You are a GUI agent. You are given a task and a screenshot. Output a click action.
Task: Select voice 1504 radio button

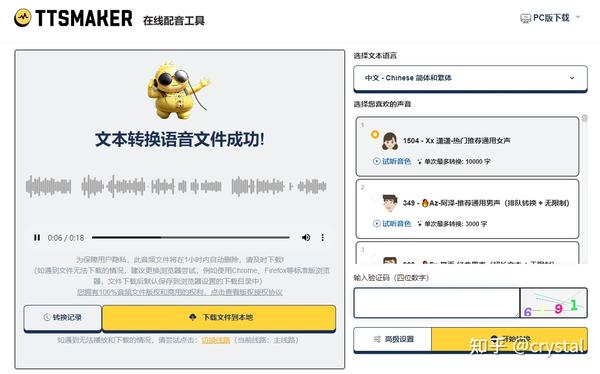(x=375, y=134)
